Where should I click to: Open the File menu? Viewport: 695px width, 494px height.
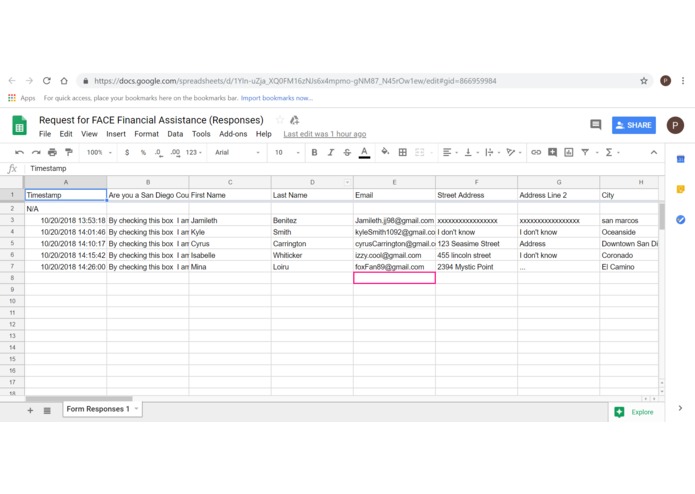45,134
